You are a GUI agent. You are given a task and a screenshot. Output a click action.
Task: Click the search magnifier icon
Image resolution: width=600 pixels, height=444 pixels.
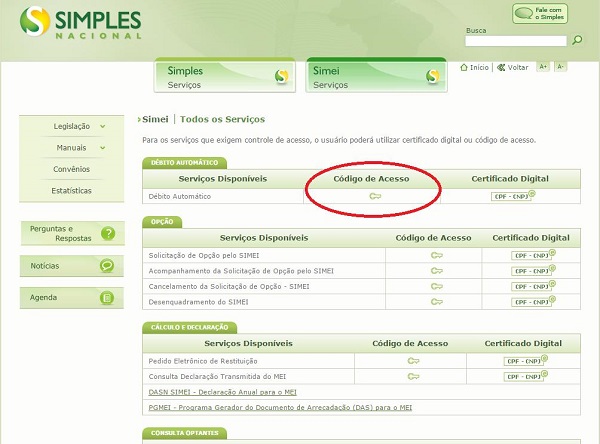click(577, 41)
